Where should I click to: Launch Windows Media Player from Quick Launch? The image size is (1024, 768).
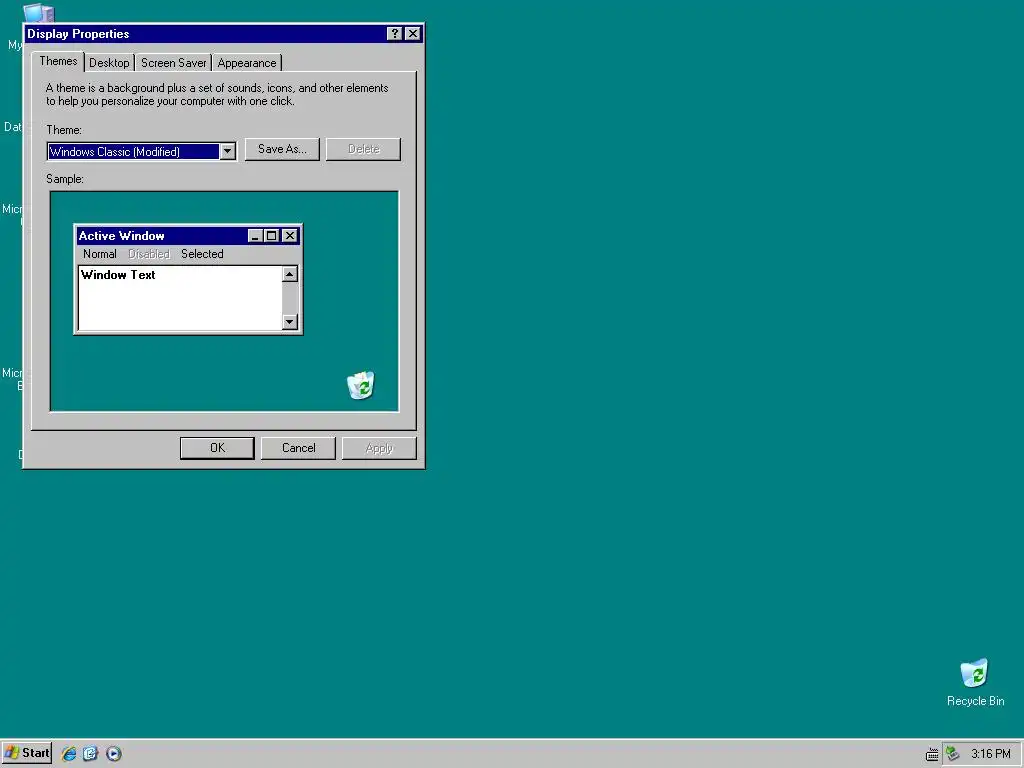click(x=113, y=754)
